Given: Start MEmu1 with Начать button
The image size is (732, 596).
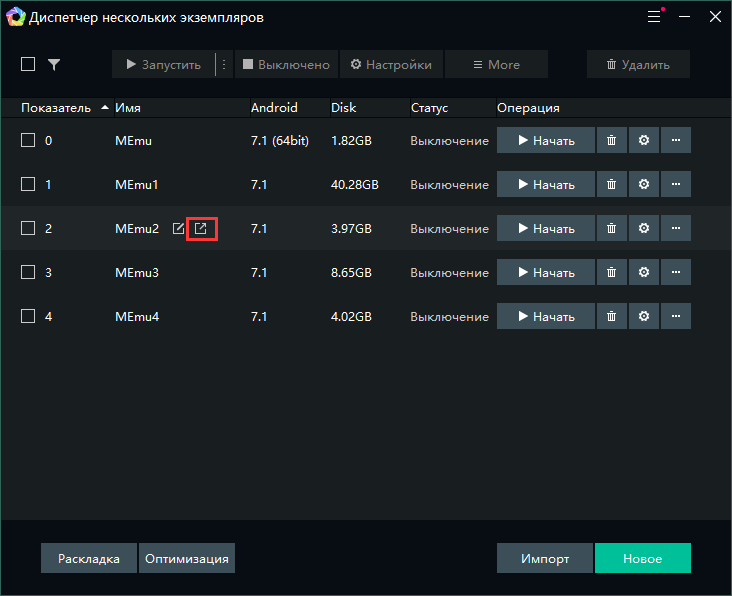Looking at the screenshot, I should (546, 185).
